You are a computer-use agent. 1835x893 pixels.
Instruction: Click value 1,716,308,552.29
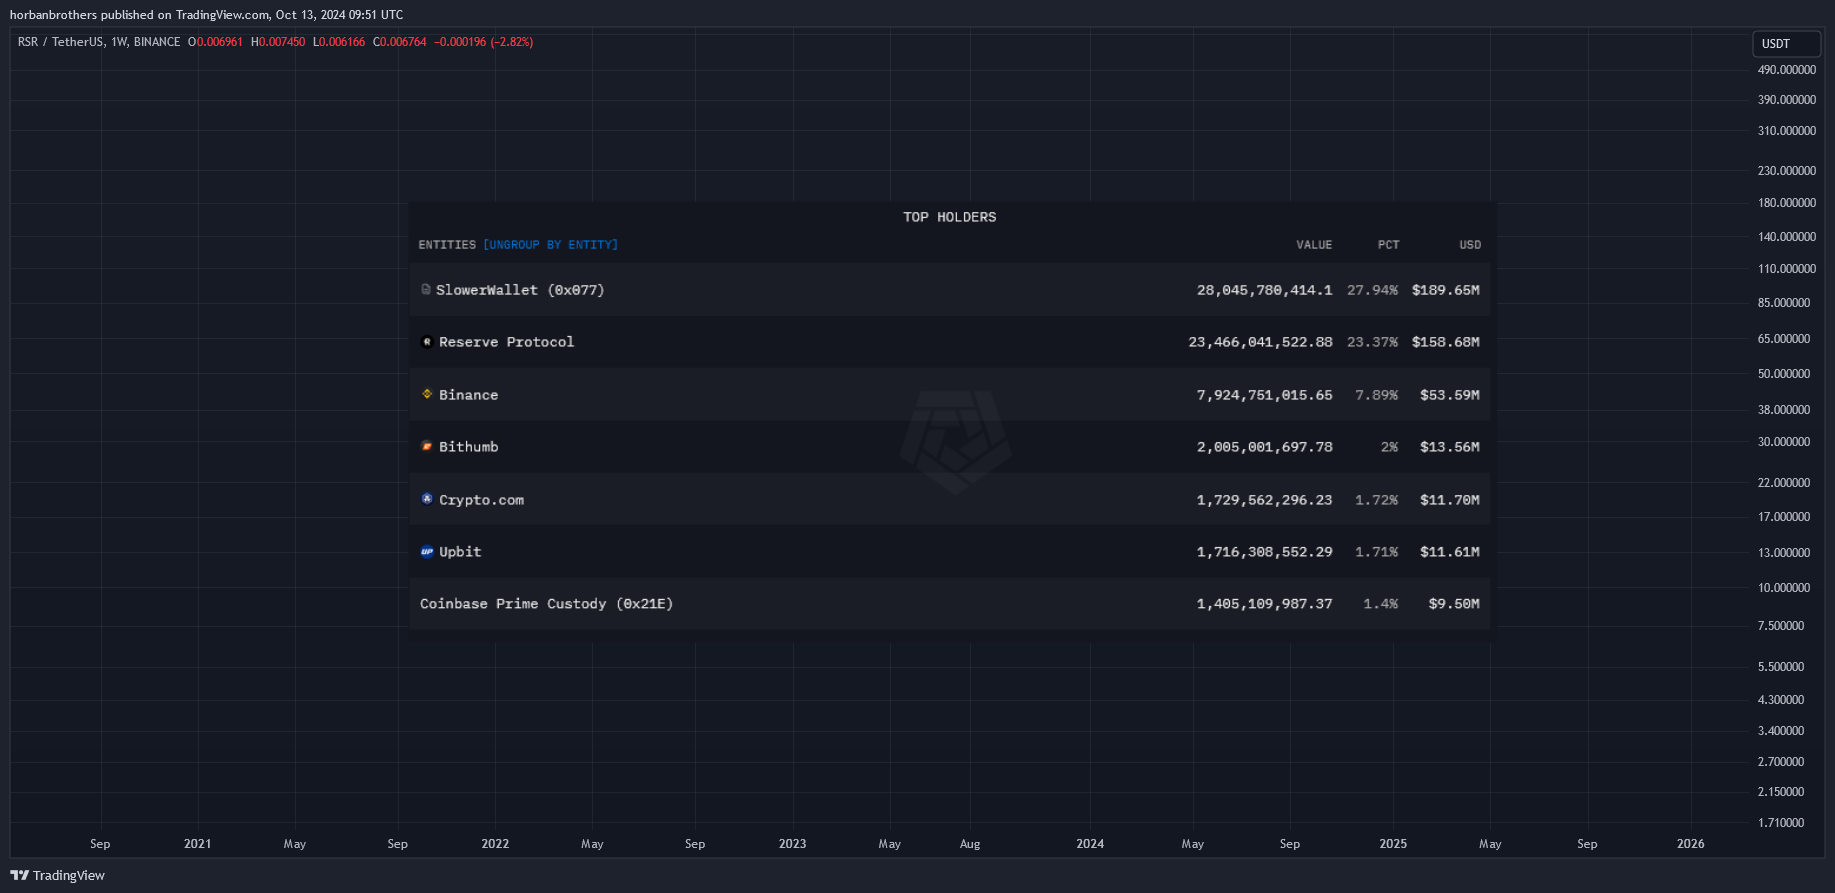coord(1264,552)
